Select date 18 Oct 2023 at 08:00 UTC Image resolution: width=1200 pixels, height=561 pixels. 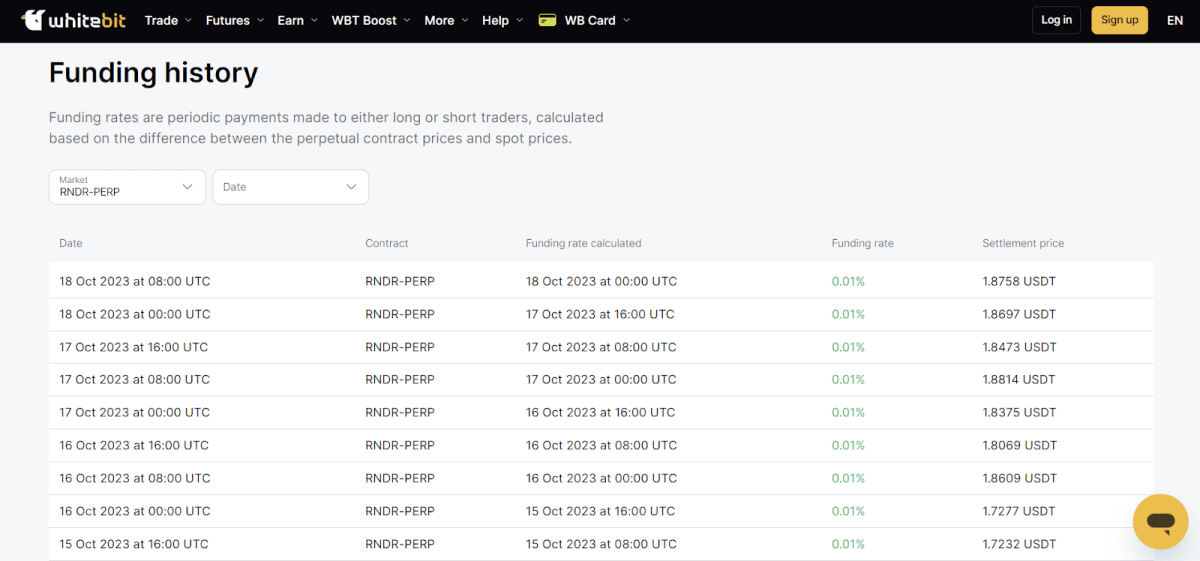[135, 281]
